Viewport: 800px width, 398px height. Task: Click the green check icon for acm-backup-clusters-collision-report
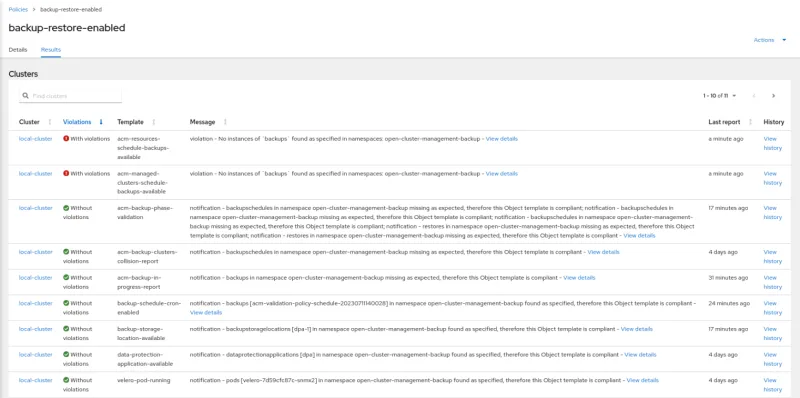pos(66,252)
